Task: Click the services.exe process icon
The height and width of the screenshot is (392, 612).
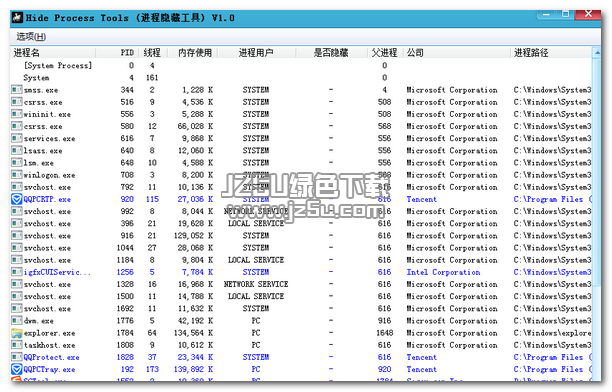Action: [17, 138]
